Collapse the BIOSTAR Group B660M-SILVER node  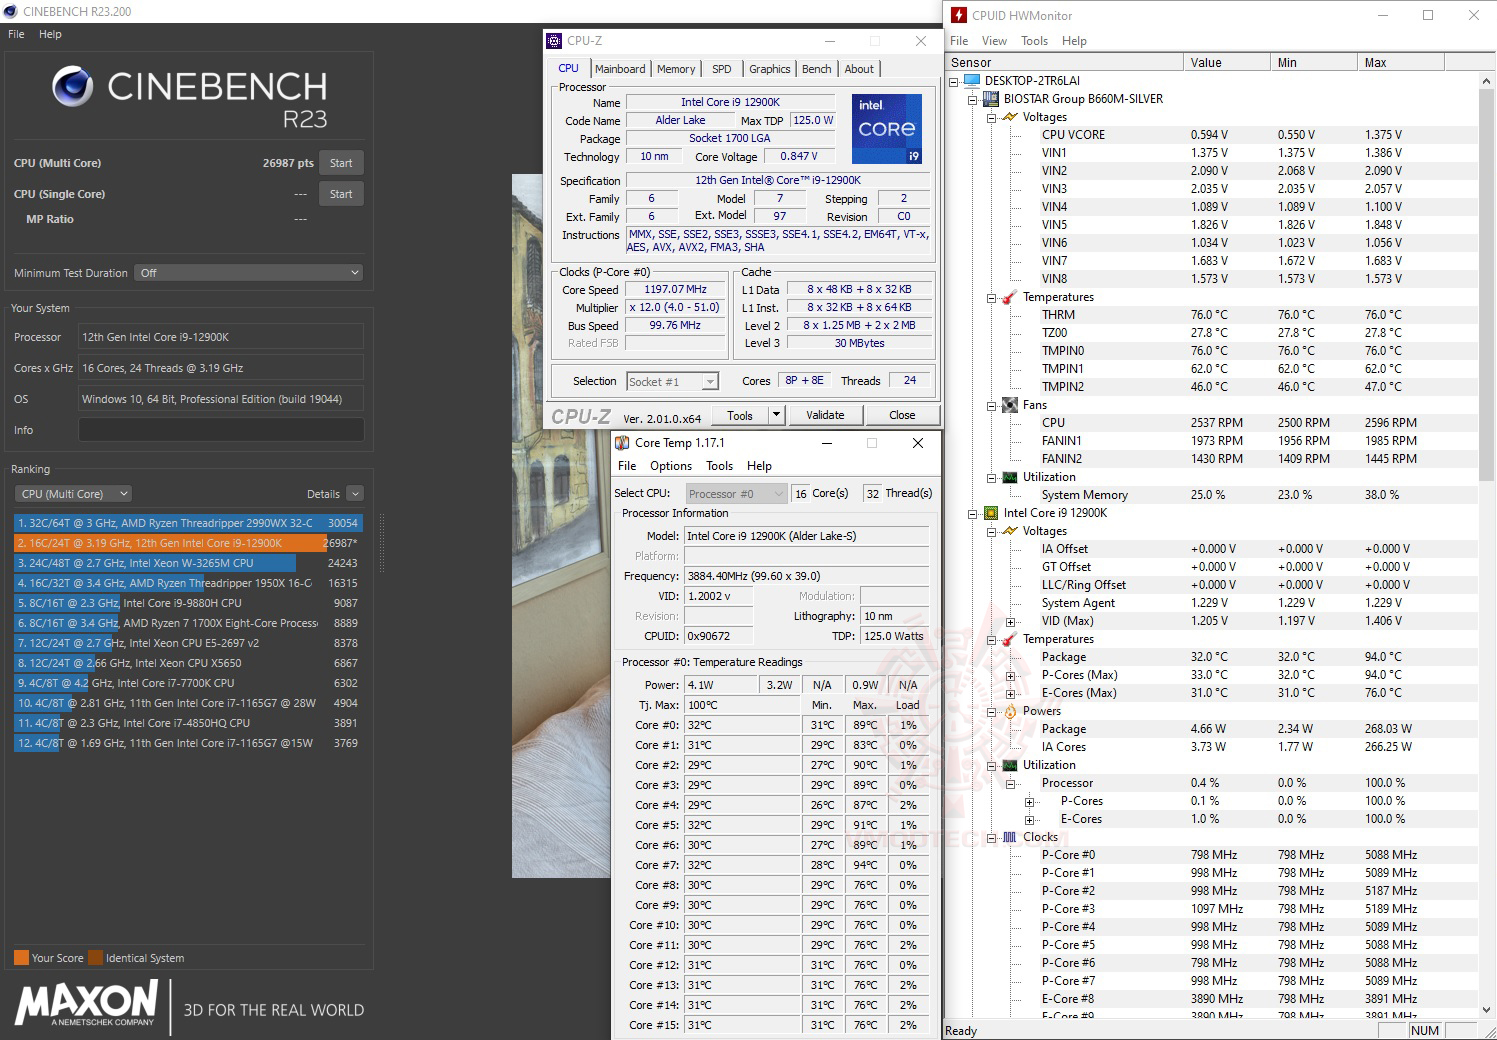(972, 99)
